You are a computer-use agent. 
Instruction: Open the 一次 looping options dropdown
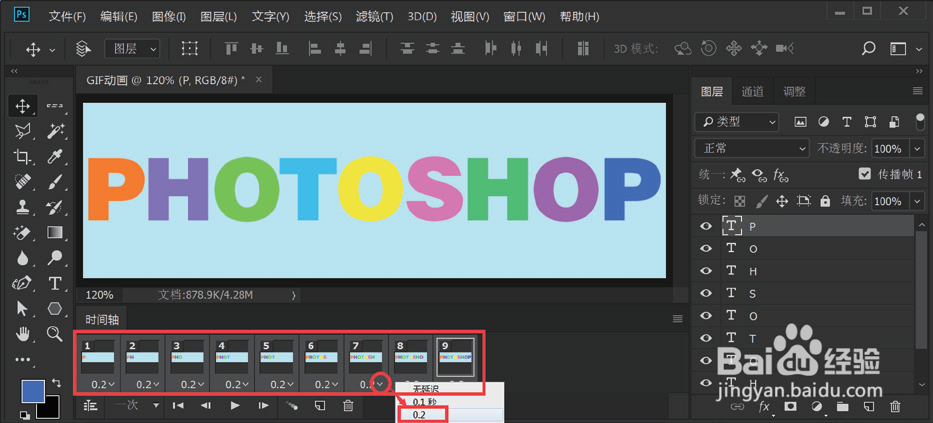click(137, 406)
